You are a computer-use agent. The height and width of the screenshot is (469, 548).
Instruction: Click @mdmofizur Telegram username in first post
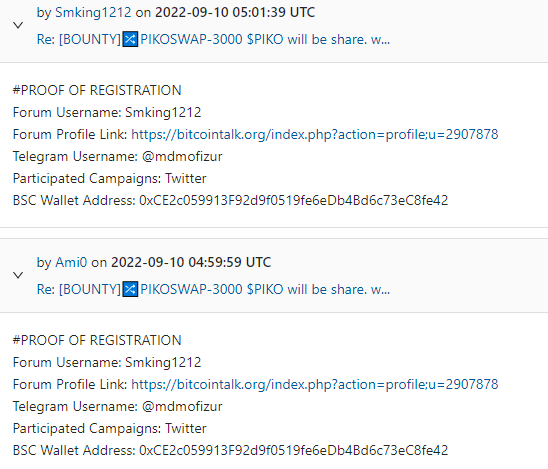(182, 156)
